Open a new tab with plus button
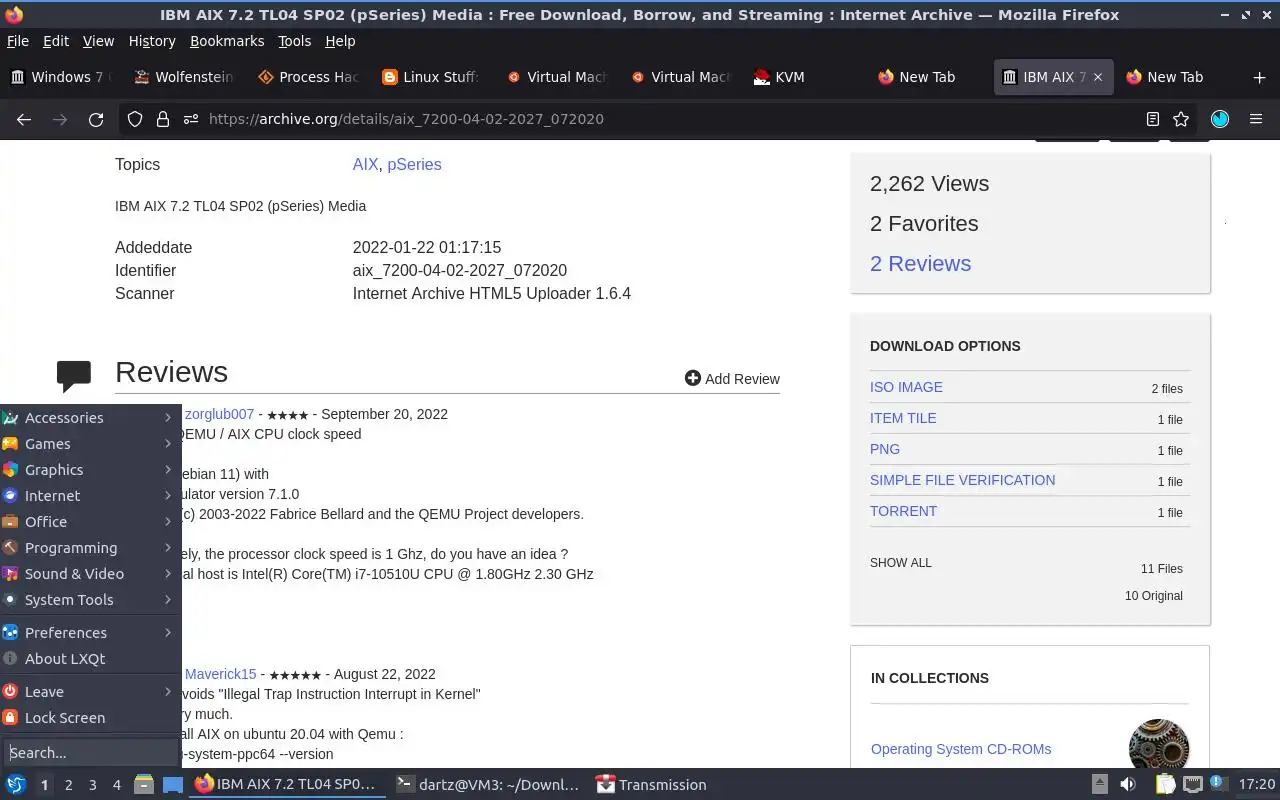This screenshot has width=1280, height=800. click(1259, 77)
